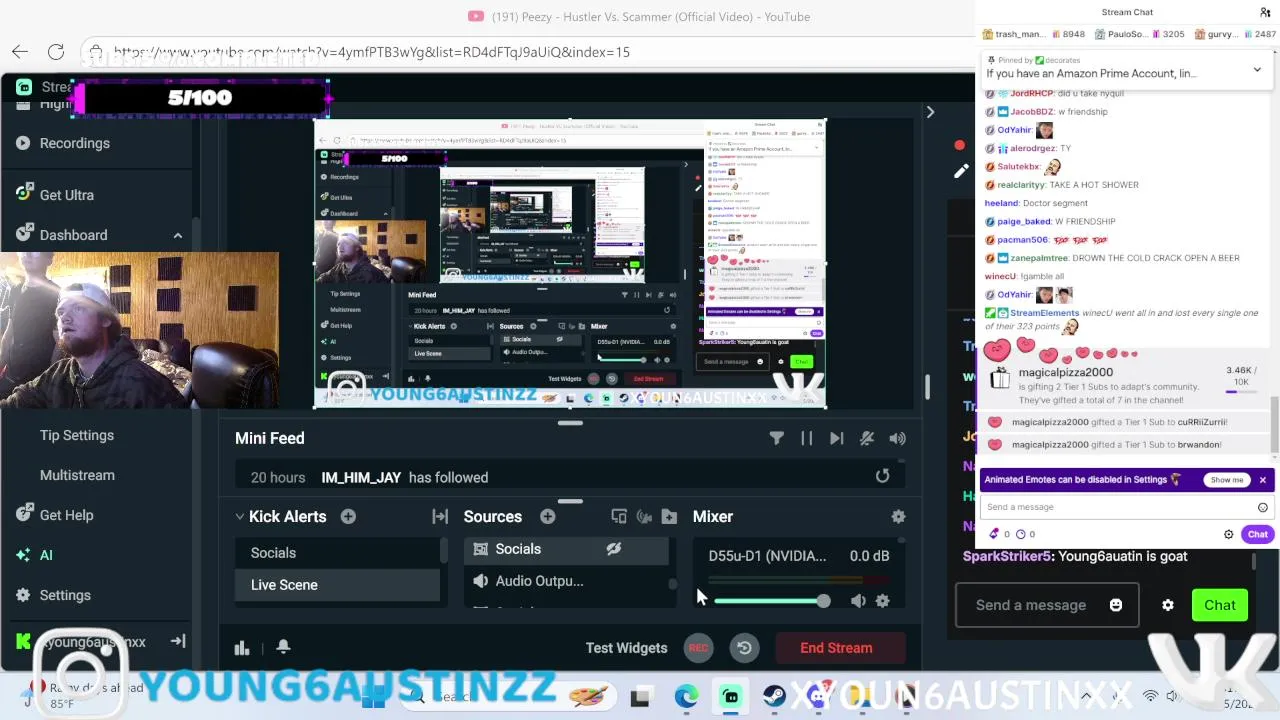This screenshot has height=720, width=1280.
Task: Open emoji picker in Kick chat field
Action: 1116,605
